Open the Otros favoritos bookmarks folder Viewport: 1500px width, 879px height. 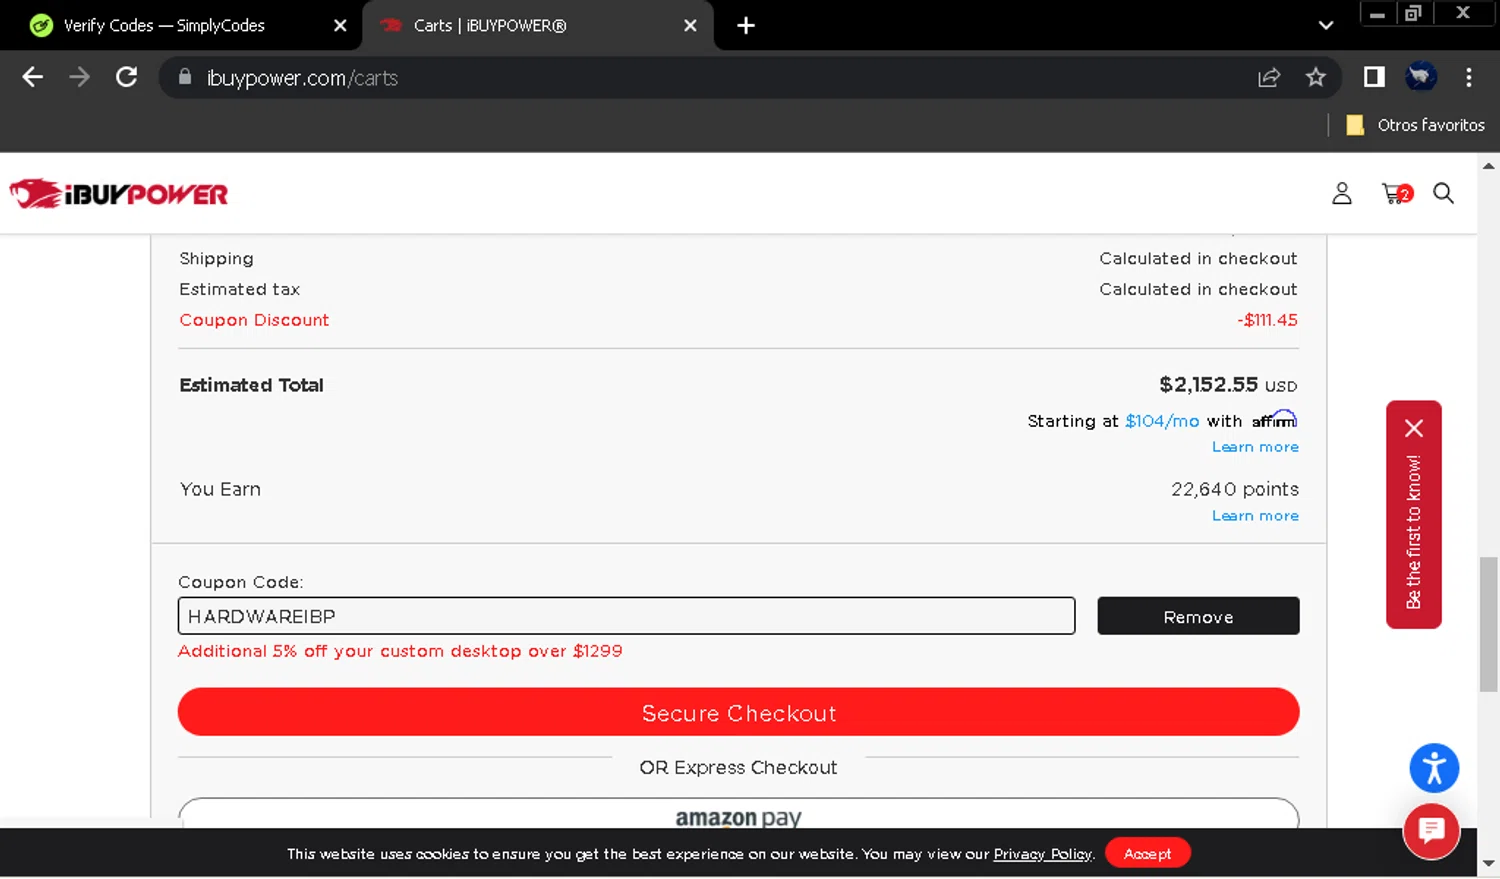click(x=1415, y=125)
